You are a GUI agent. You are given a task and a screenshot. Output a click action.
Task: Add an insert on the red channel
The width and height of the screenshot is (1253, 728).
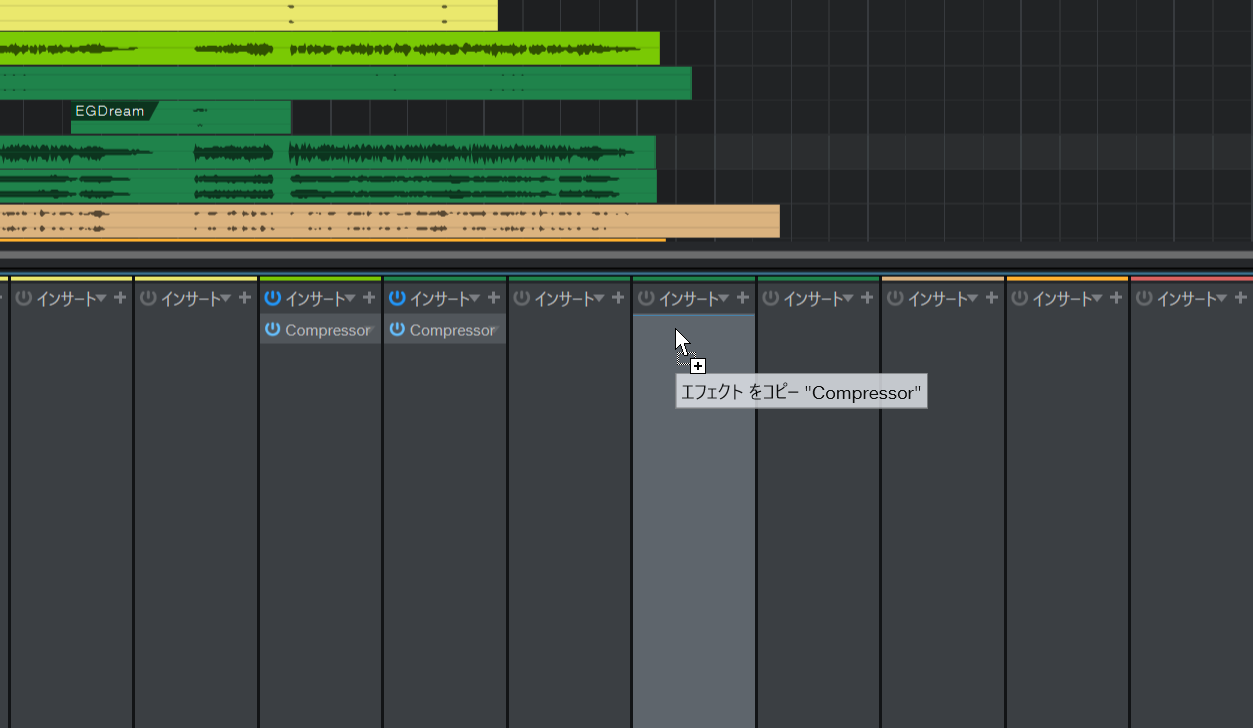point(1240,298)
